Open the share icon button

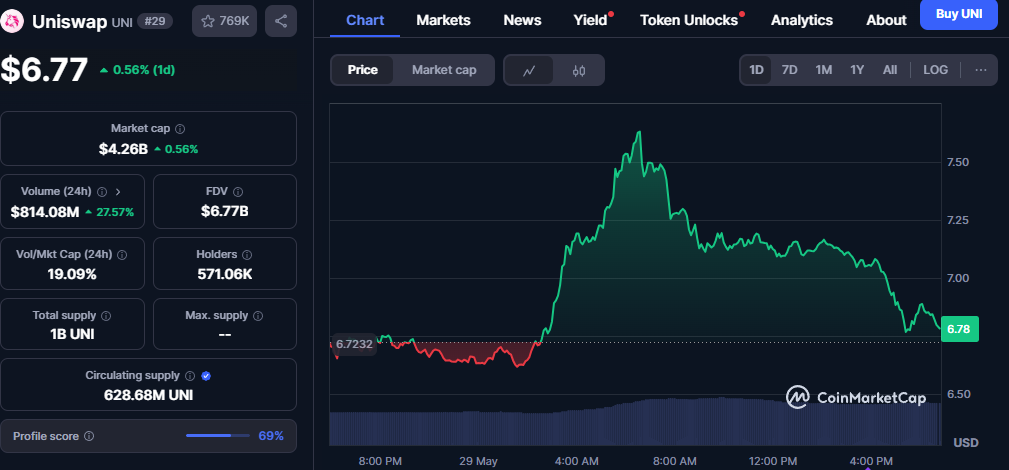coord(281,21)
